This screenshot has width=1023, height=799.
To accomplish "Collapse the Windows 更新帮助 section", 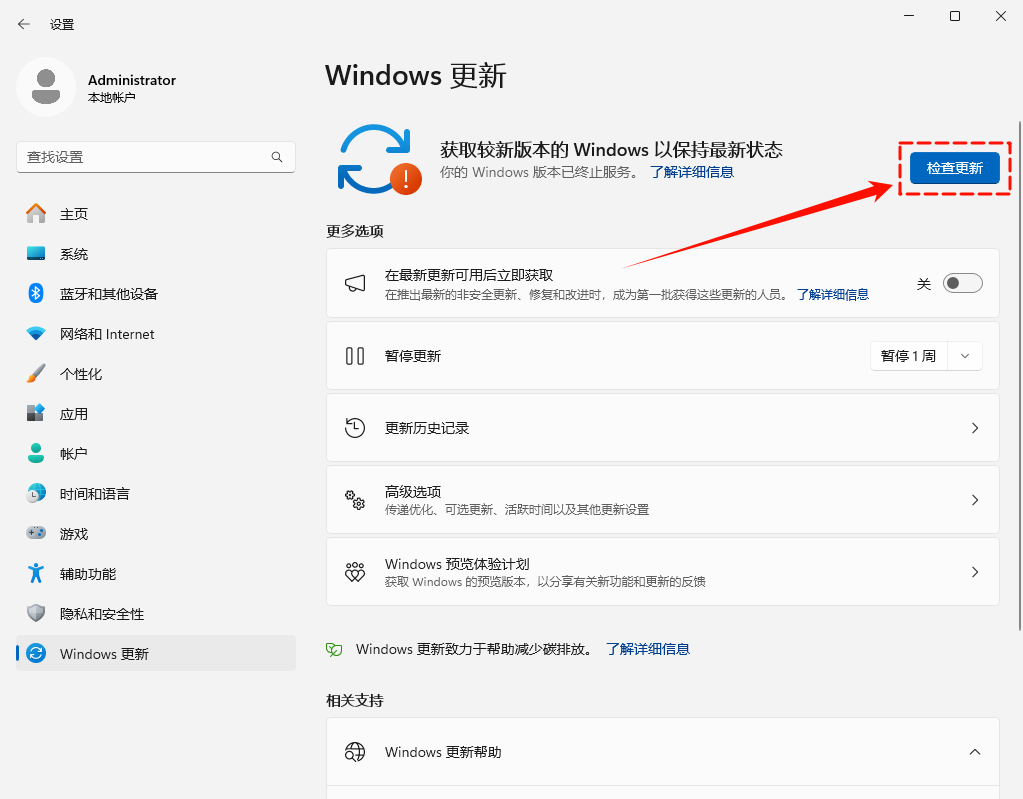I will tap(974, 751).
